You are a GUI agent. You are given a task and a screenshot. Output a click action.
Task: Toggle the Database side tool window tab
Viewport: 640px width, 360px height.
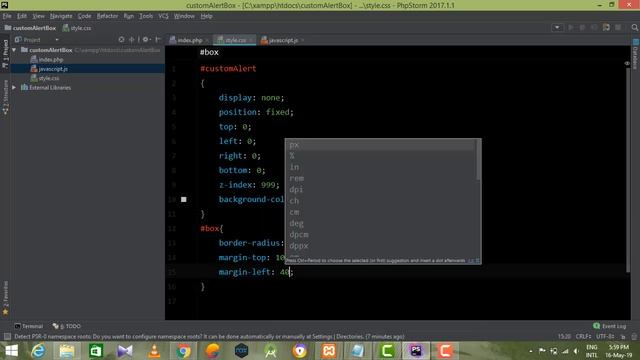[x=636, y=54]
